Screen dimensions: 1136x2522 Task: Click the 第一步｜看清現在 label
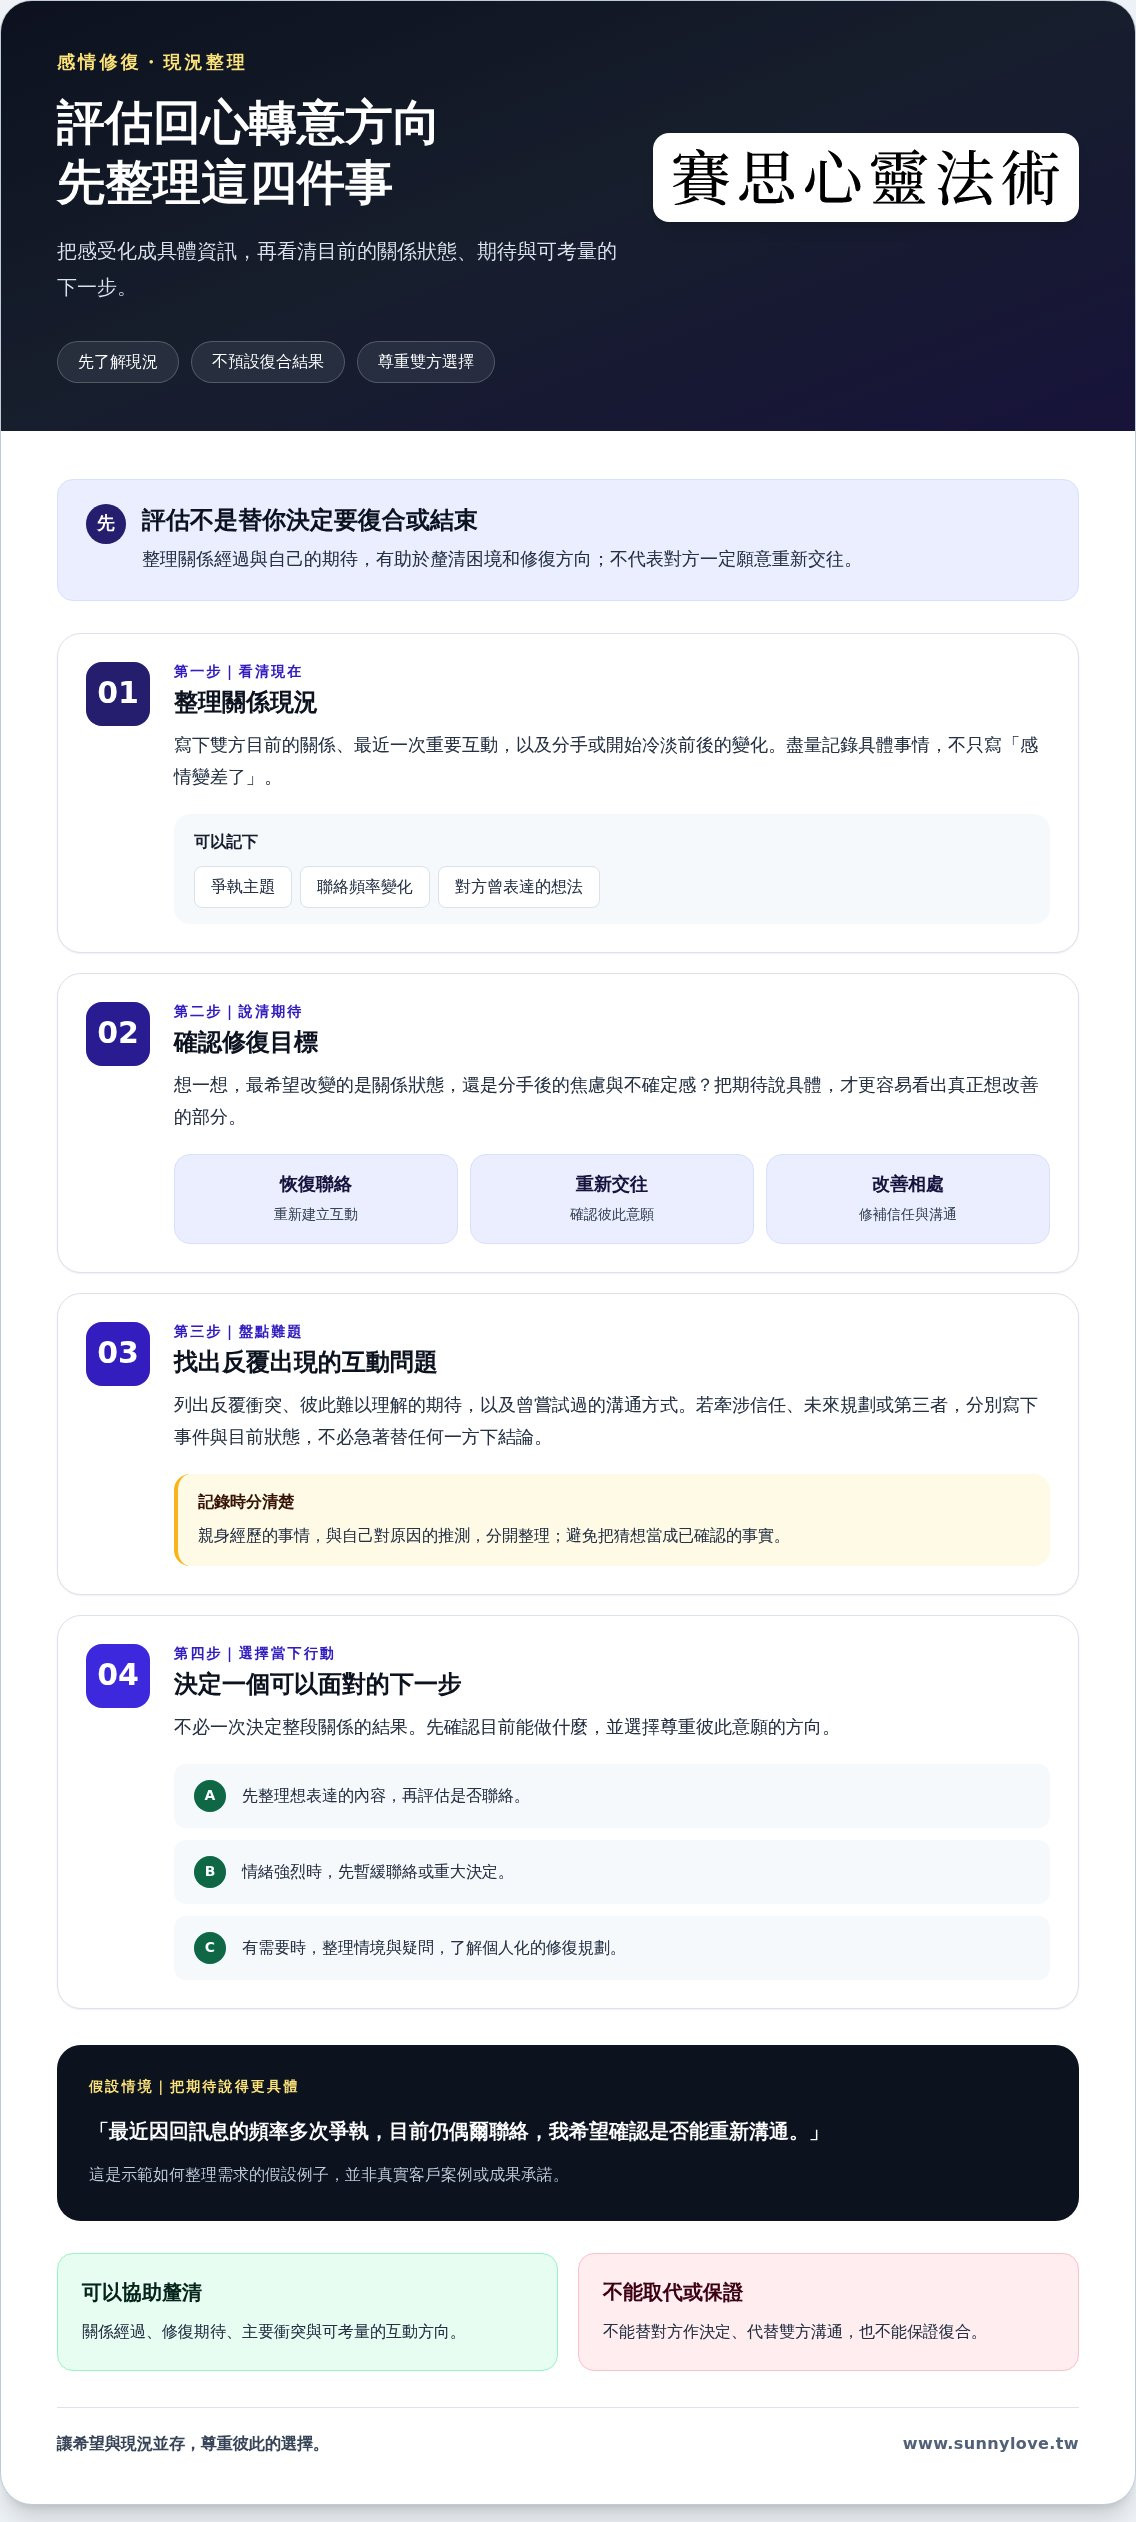point(237,672)
